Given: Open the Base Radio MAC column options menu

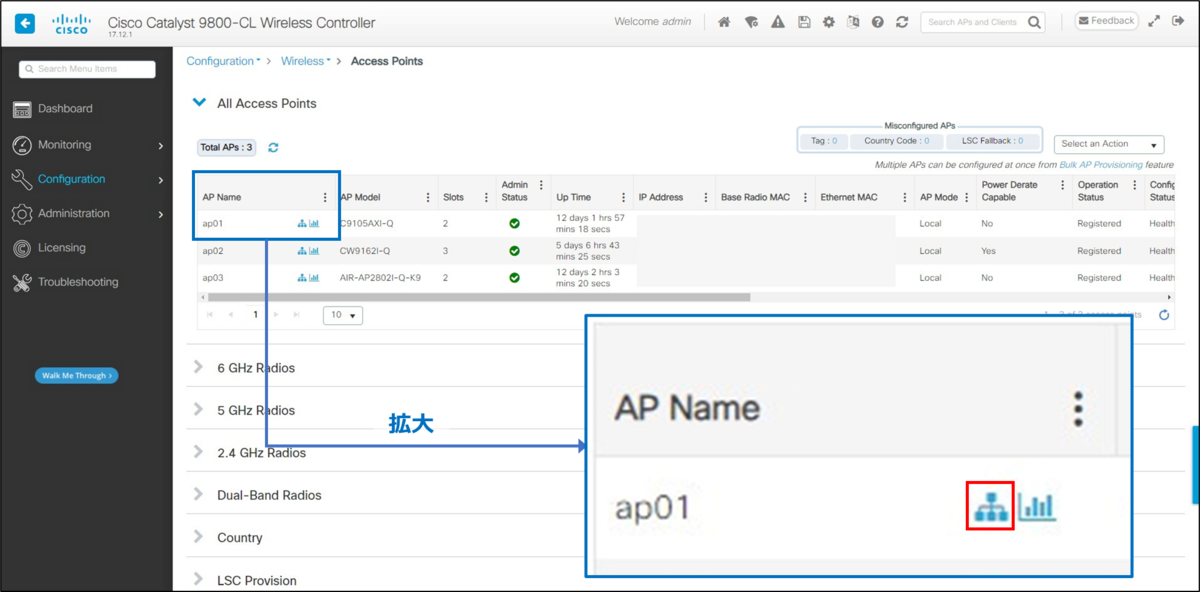Looking at the screenshot, I should pos(805,197).
